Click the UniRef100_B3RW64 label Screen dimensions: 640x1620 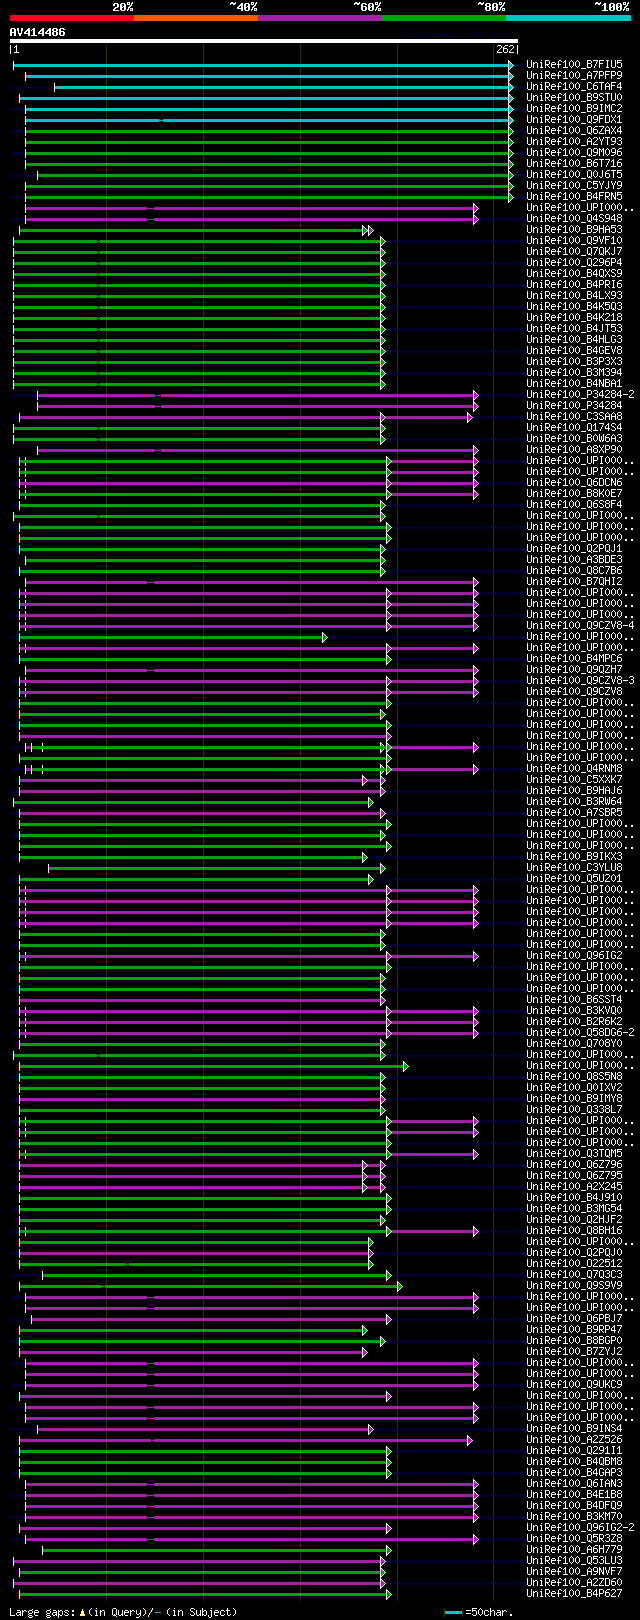pyautogui.click(x=574, y=801)
